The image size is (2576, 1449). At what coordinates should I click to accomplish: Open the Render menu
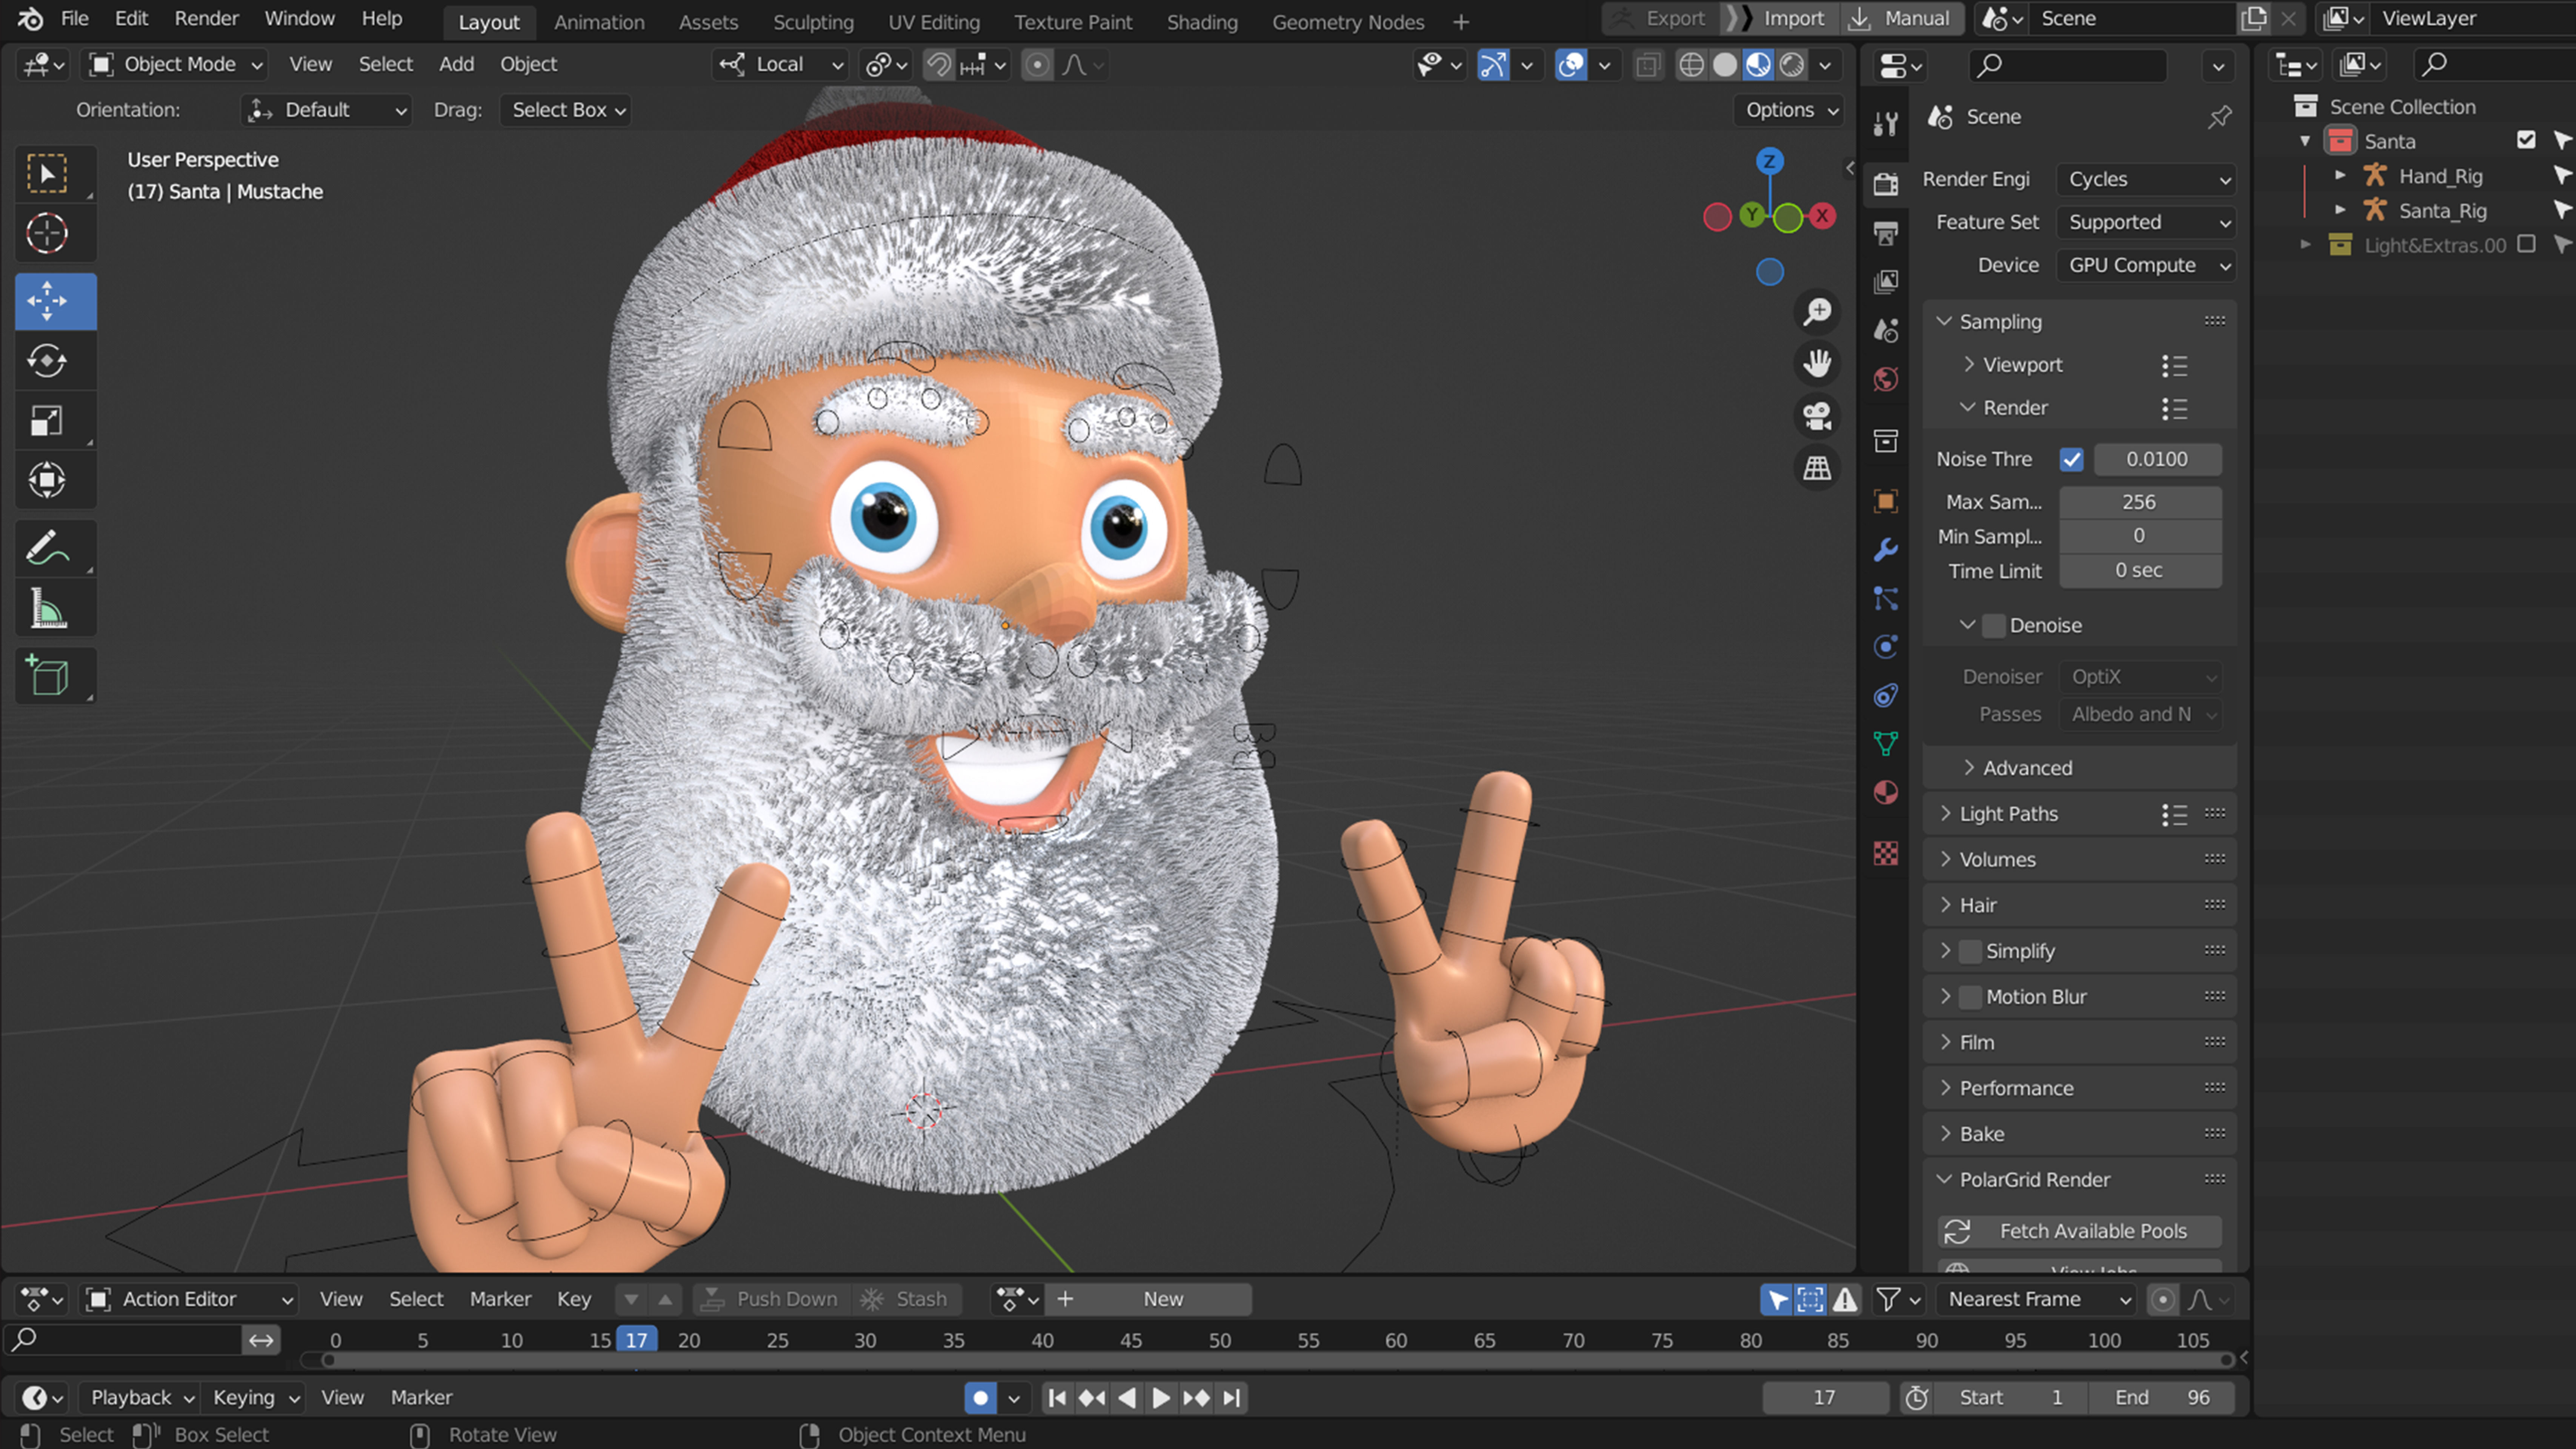click(206, 18)
